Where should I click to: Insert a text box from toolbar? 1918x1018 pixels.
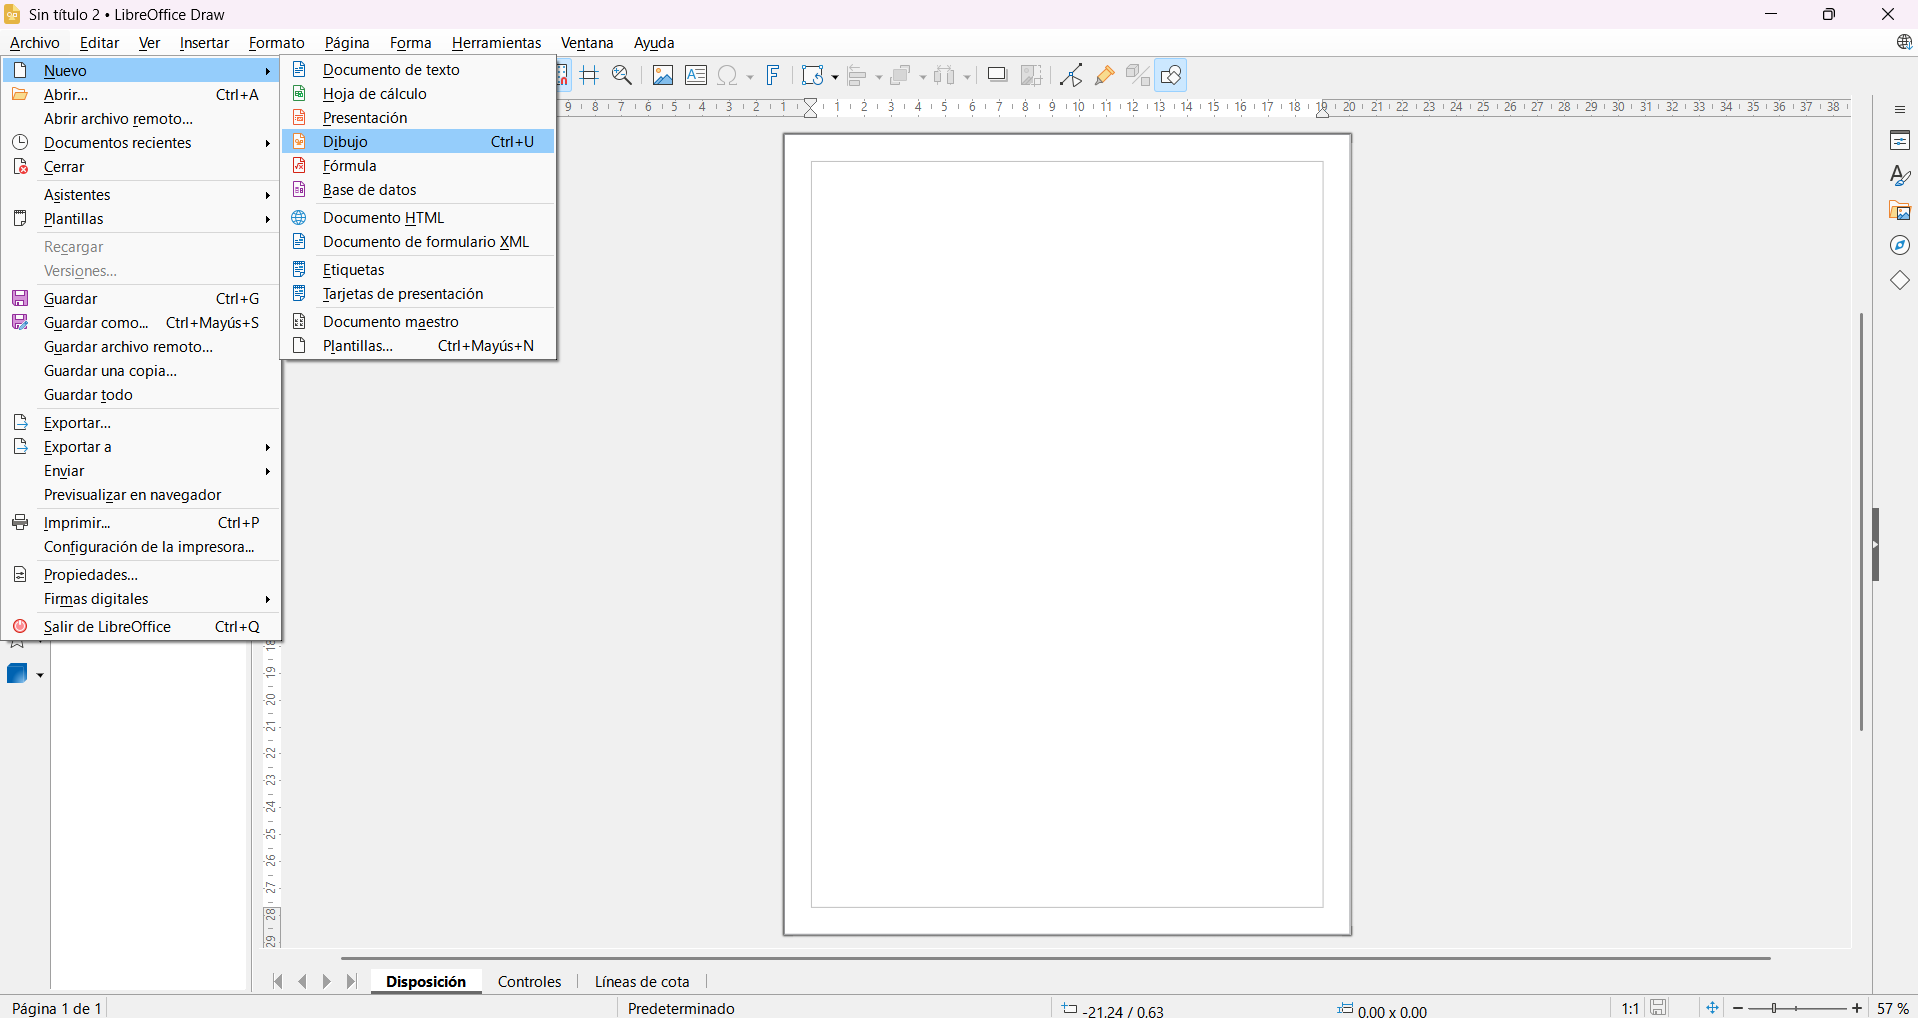696,76
